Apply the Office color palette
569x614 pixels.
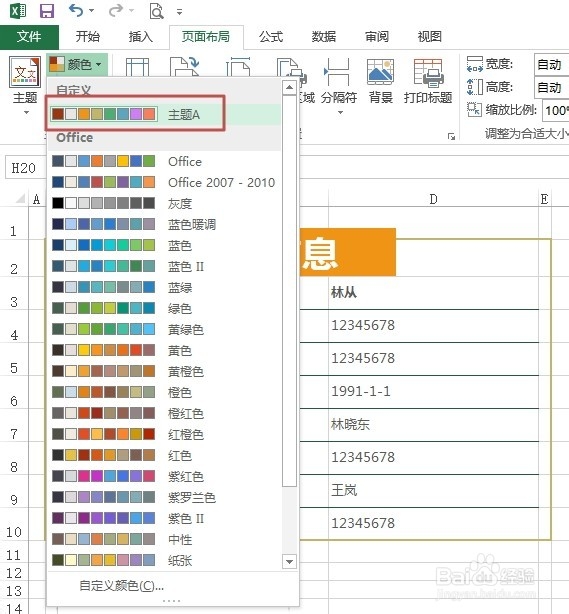pyautogui.click(x=164, y=161)
